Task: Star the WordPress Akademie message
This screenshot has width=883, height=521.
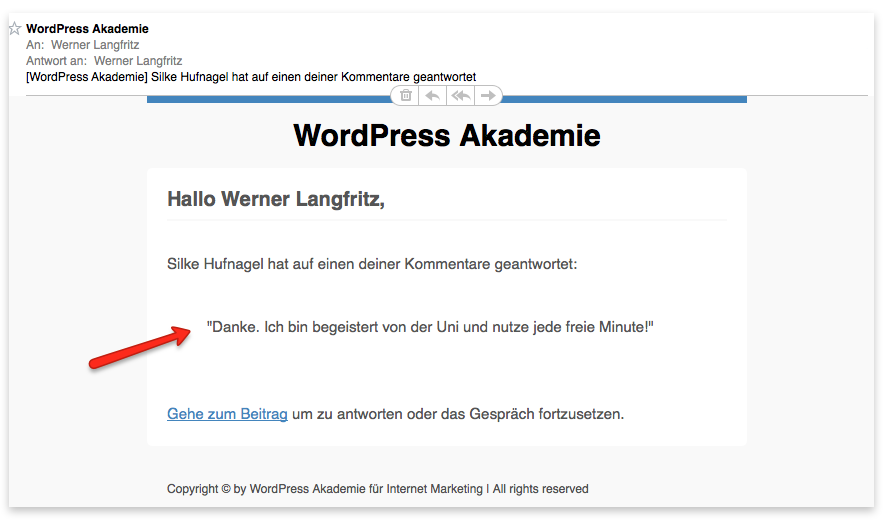Action: 15,28
